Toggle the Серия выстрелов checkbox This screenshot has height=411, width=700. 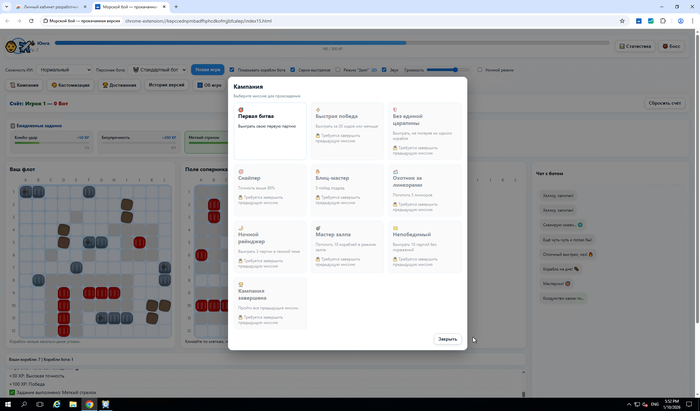click(x=293, y=70)
